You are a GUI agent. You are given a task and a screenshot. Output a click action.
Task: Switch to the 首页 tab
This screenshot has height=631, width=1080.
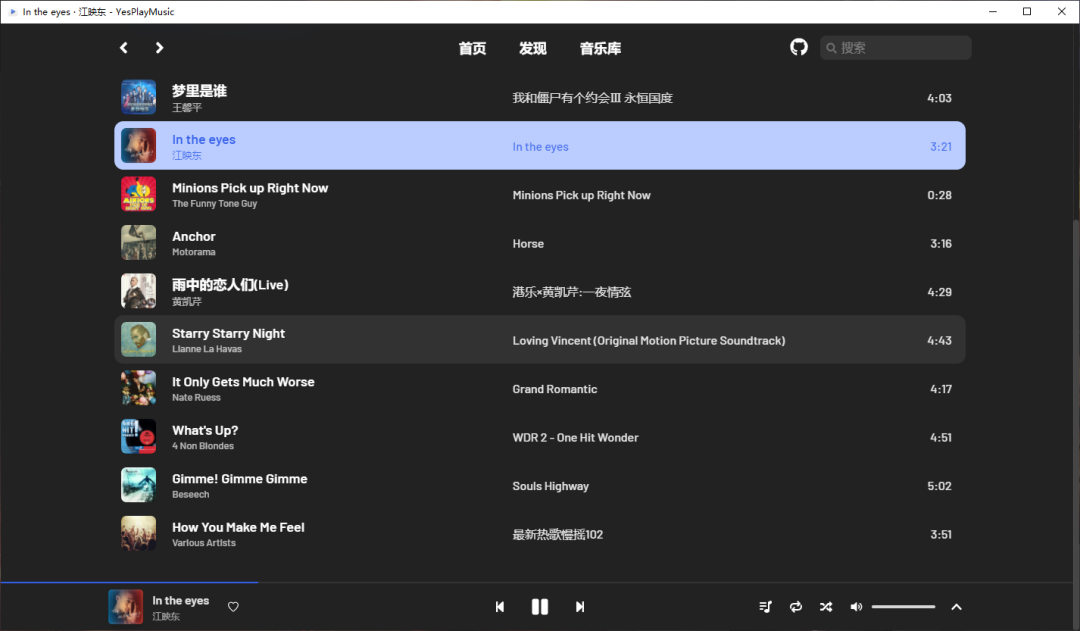pyautogui.click(x=472, y=48)
